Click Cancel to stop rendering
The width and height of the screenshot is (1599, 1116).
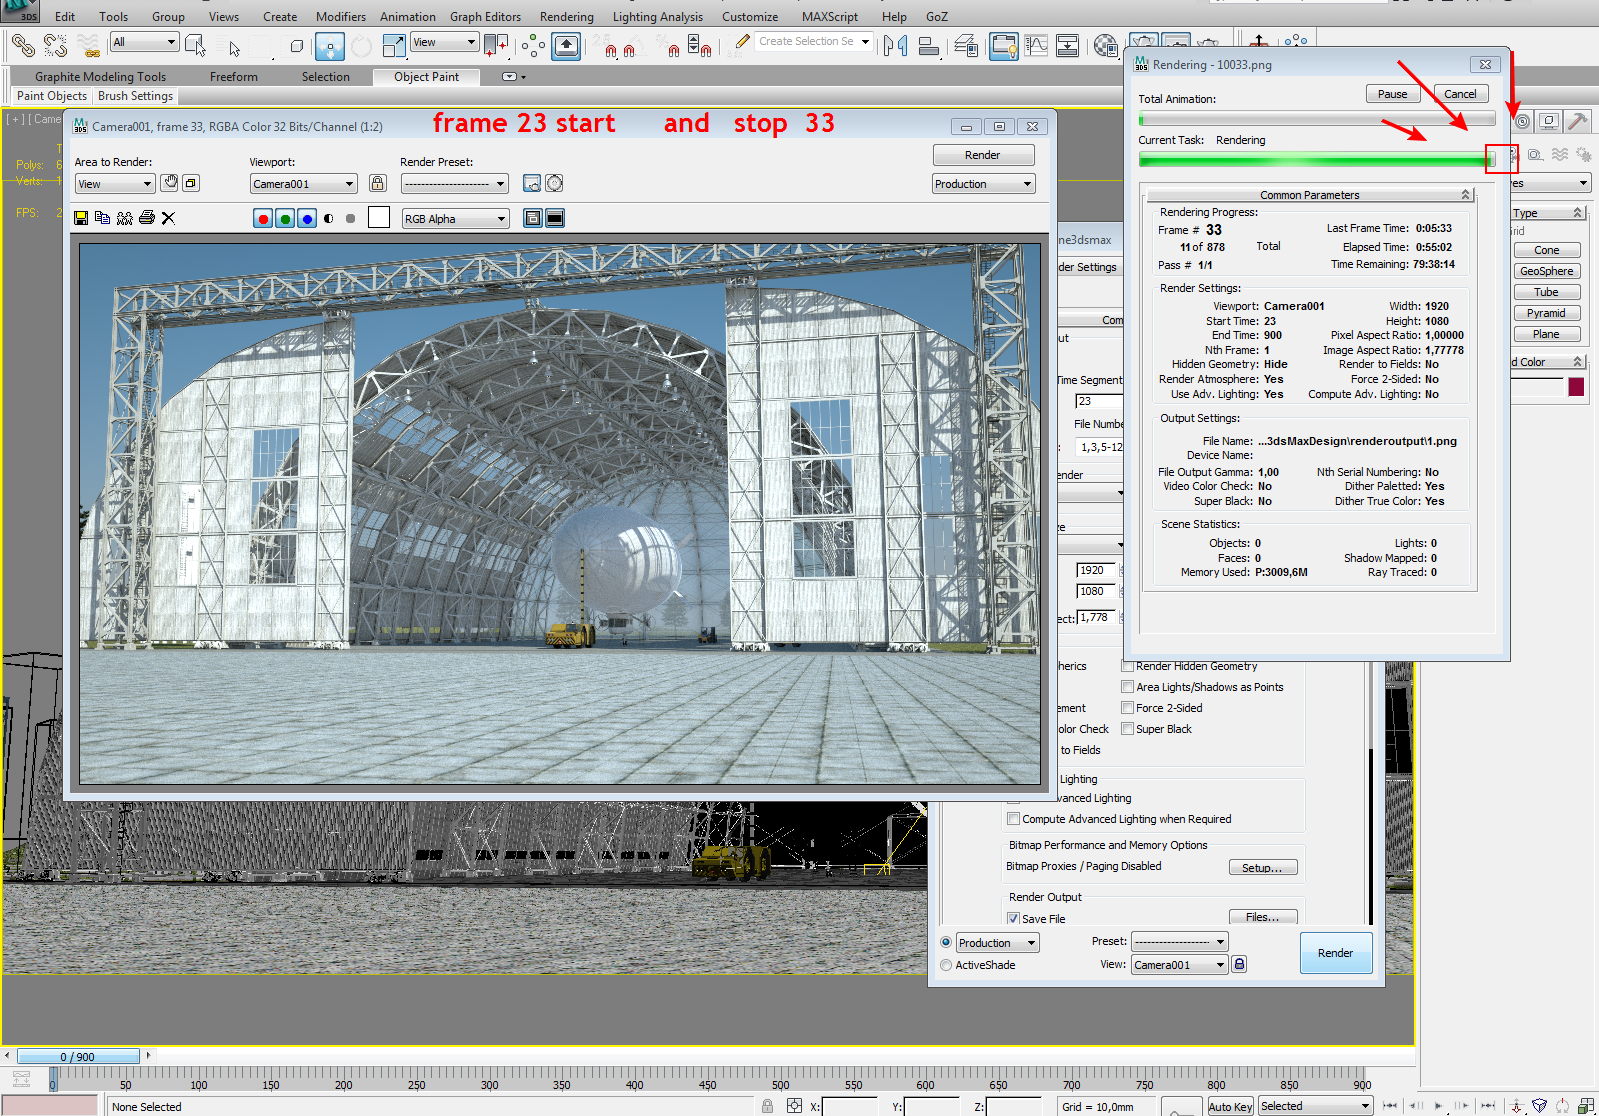click(x=1459, y=94)
